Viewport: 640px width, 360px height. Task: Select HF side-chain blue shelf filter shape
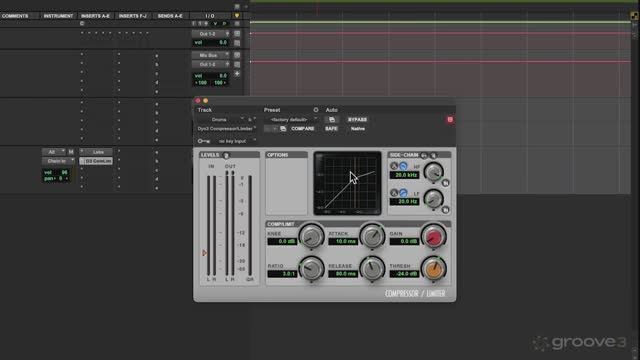(403, 166)
